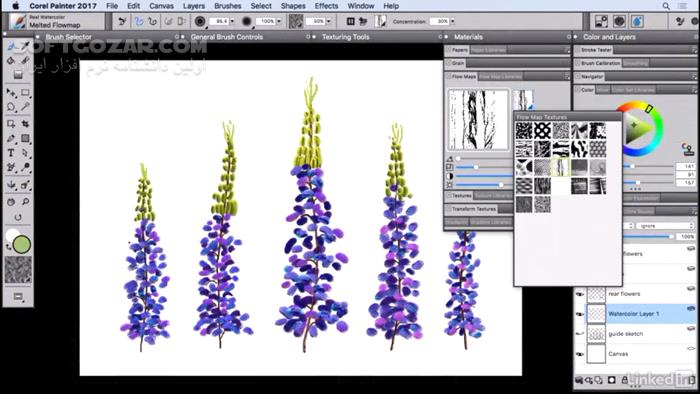Choose the first Flow Map Textures thumbnail
Screen dimensions: 700x394
(x=524, y=131)
